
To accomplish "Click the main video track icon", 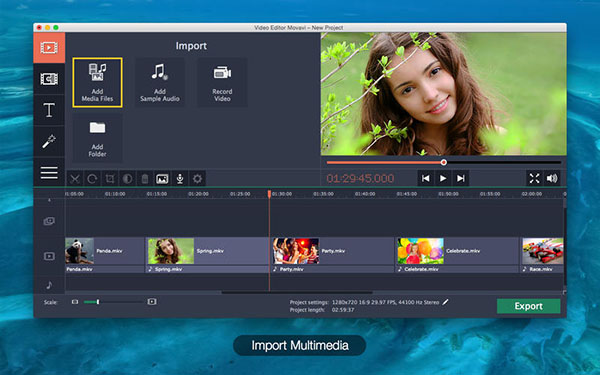I will pos(49,256).
